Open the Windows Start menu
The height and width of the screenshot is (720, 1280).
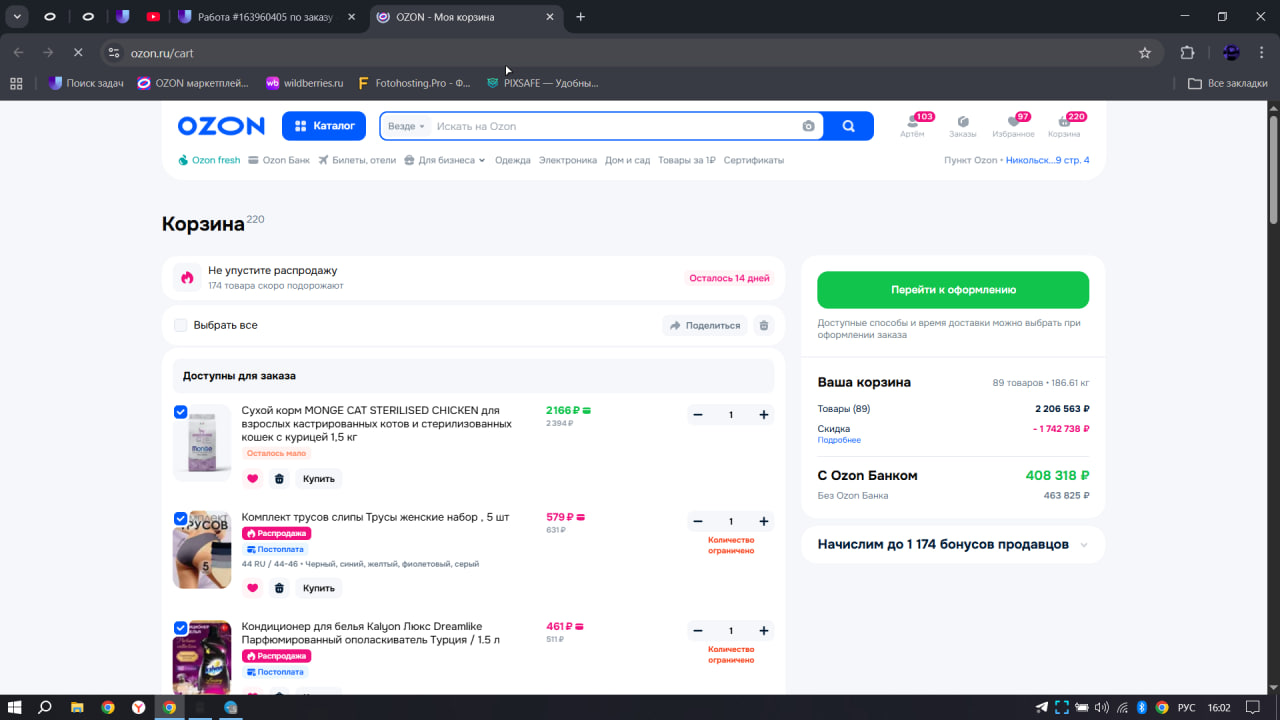(x=16, y=707)
